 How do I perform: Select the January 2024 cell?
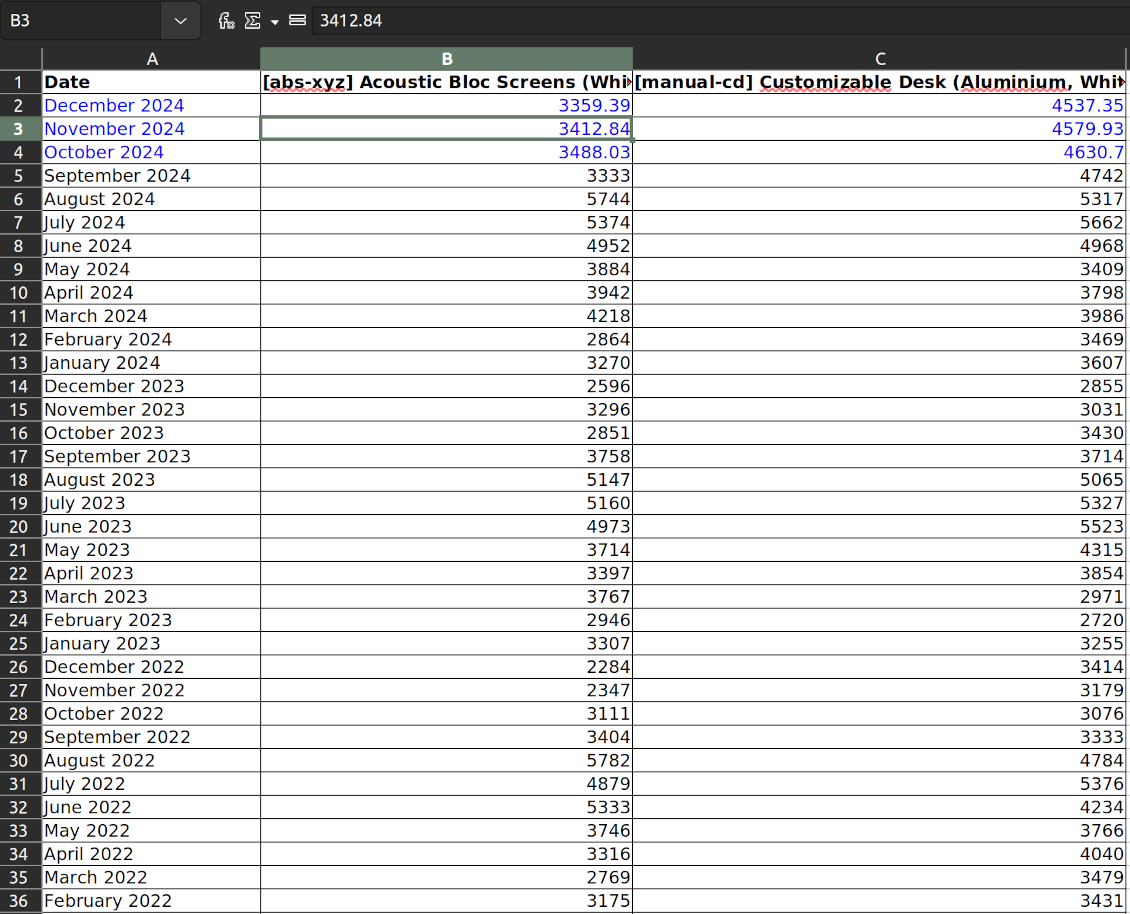151,363
